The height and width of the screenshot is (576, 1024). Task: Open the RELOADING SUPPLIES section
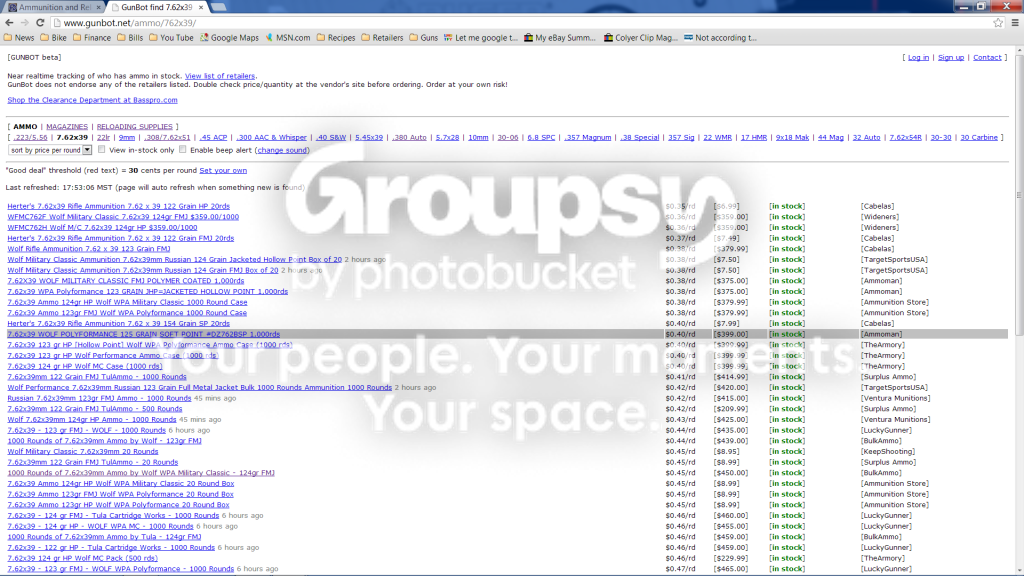[x=135, y=127]
